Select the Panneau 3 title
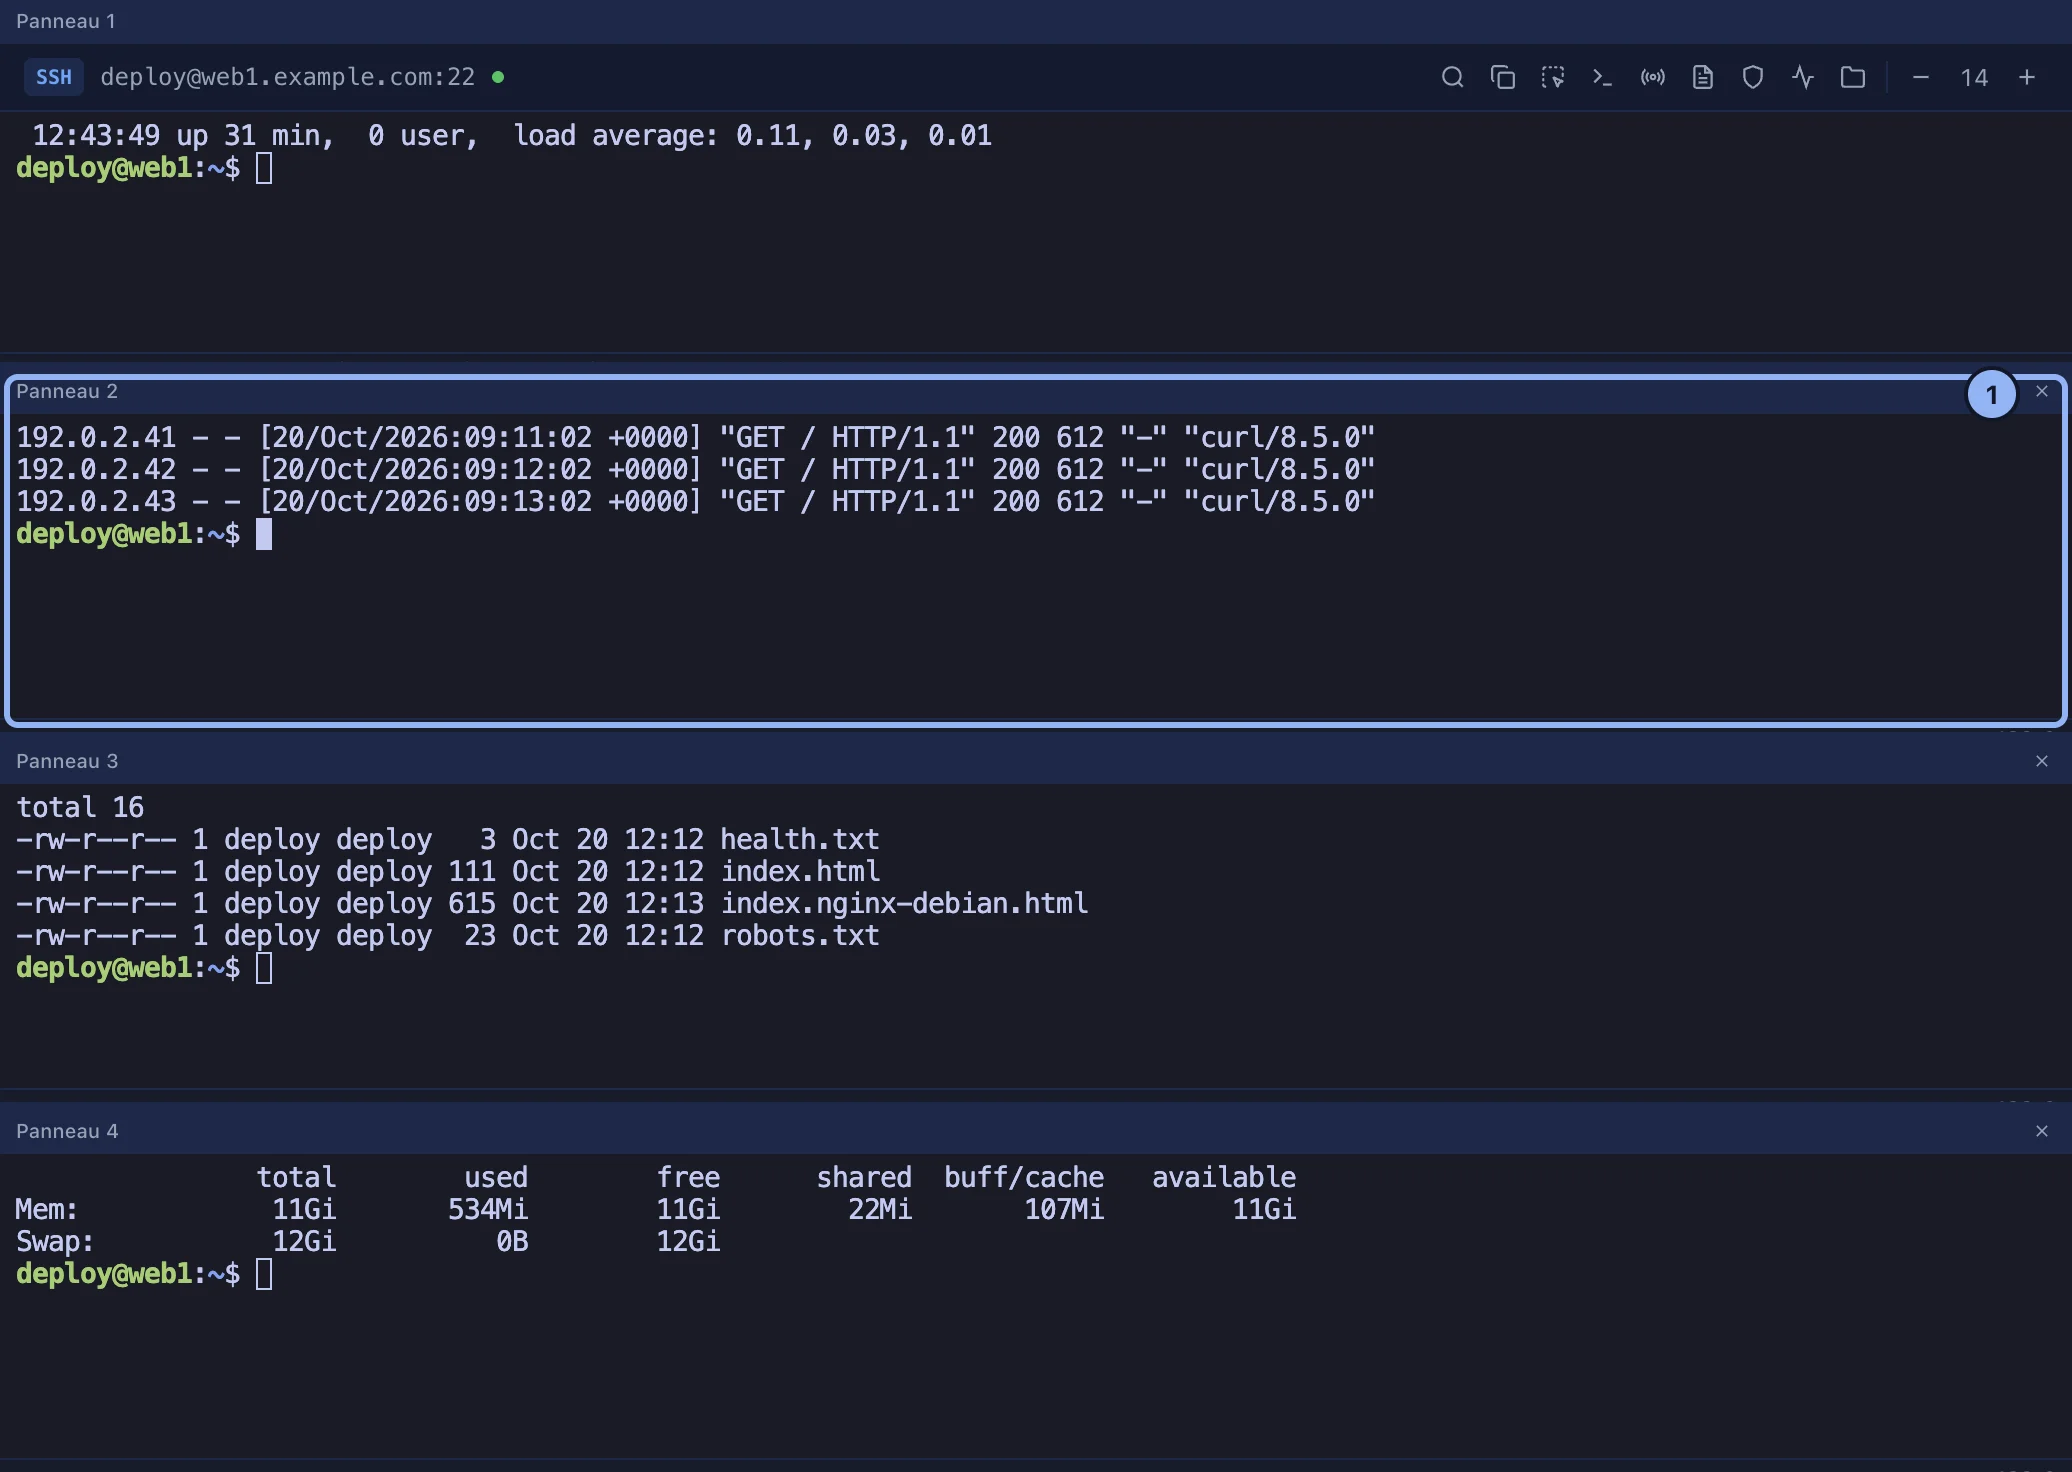The height and width of the screenshot is (1472, 2072). 67,761
